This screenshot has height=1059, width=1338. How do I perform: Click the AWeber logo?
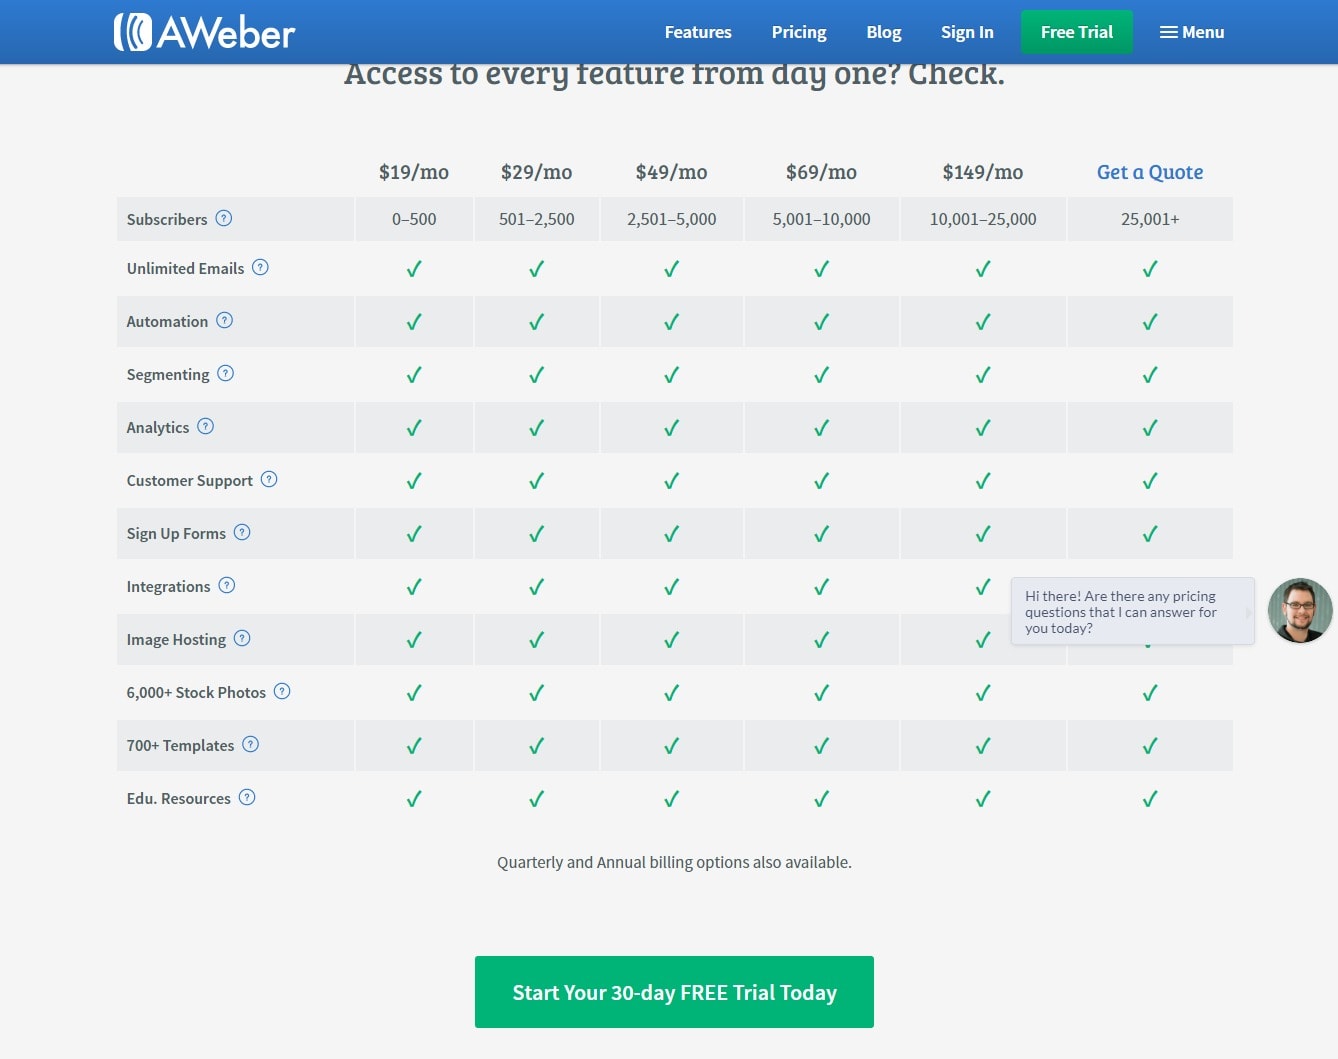click(x=204, y=32)
